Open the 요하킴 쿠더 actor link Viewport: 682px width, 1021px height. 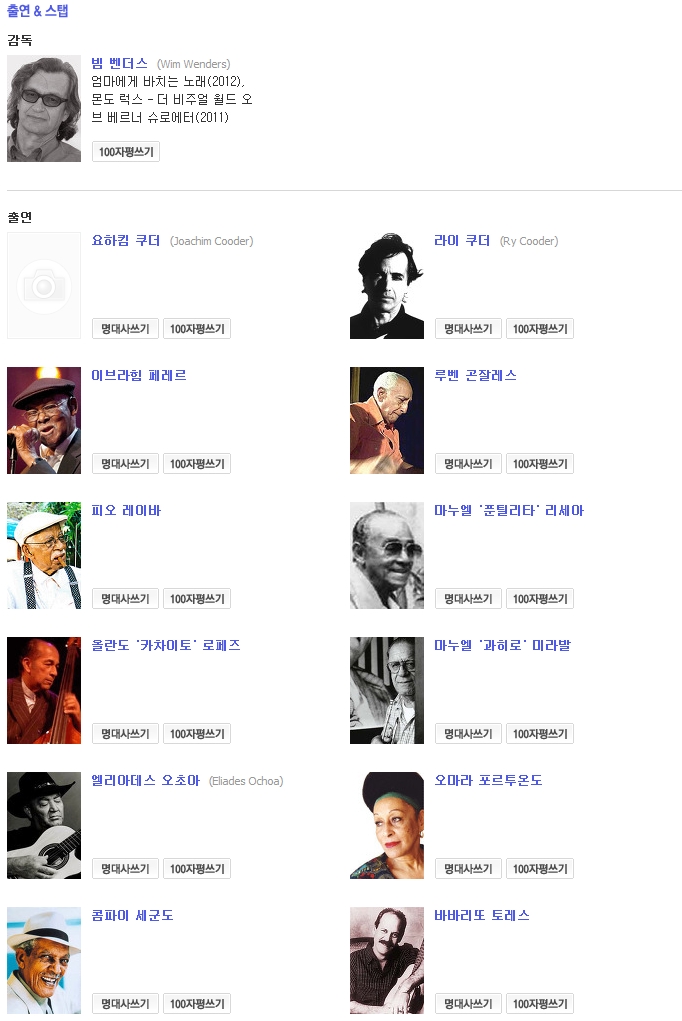click(126, 240)
